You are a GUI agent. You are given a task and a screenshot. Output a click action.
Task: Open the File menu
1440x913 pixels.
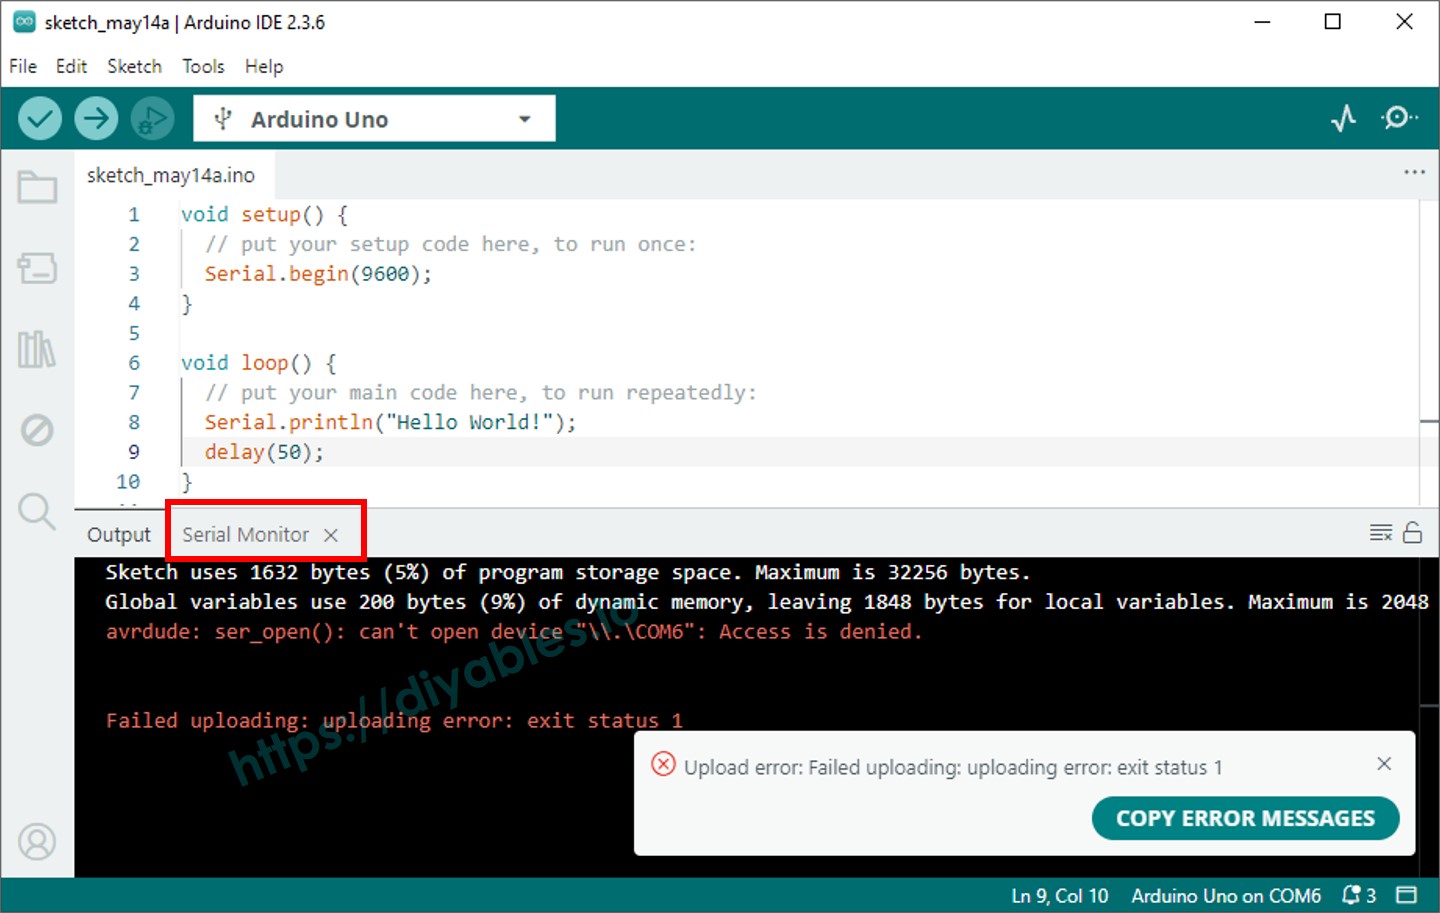pyautogui.click(x=23, y=66)
